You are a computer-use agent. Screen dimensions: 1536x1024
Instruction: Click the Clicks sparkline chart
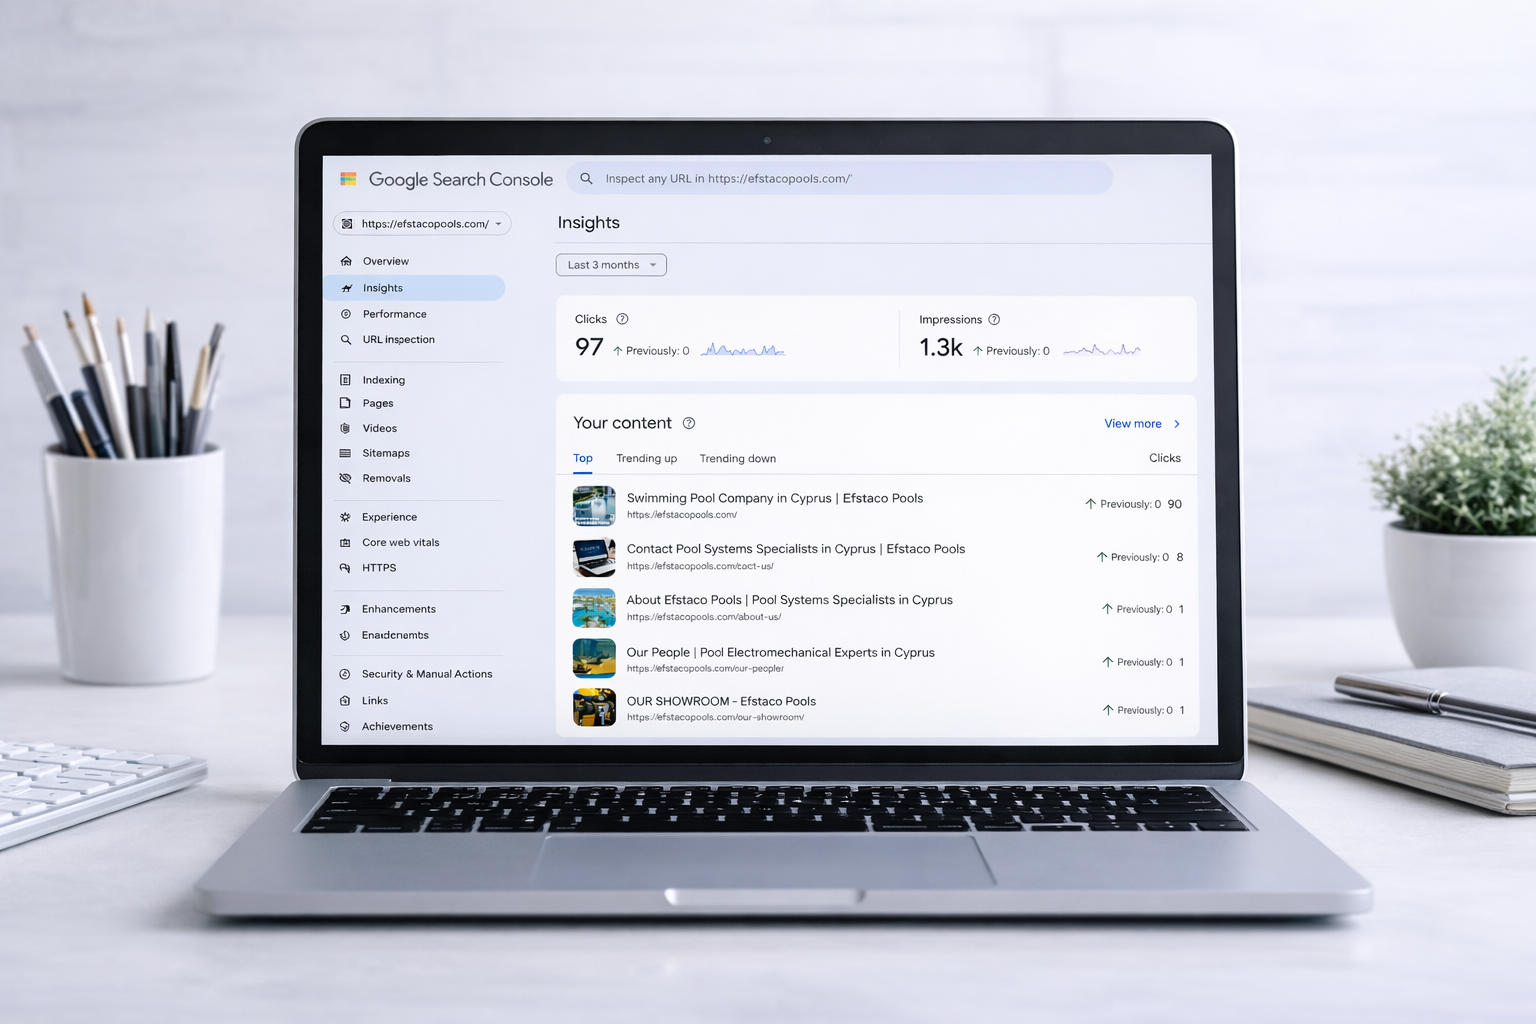743,350
